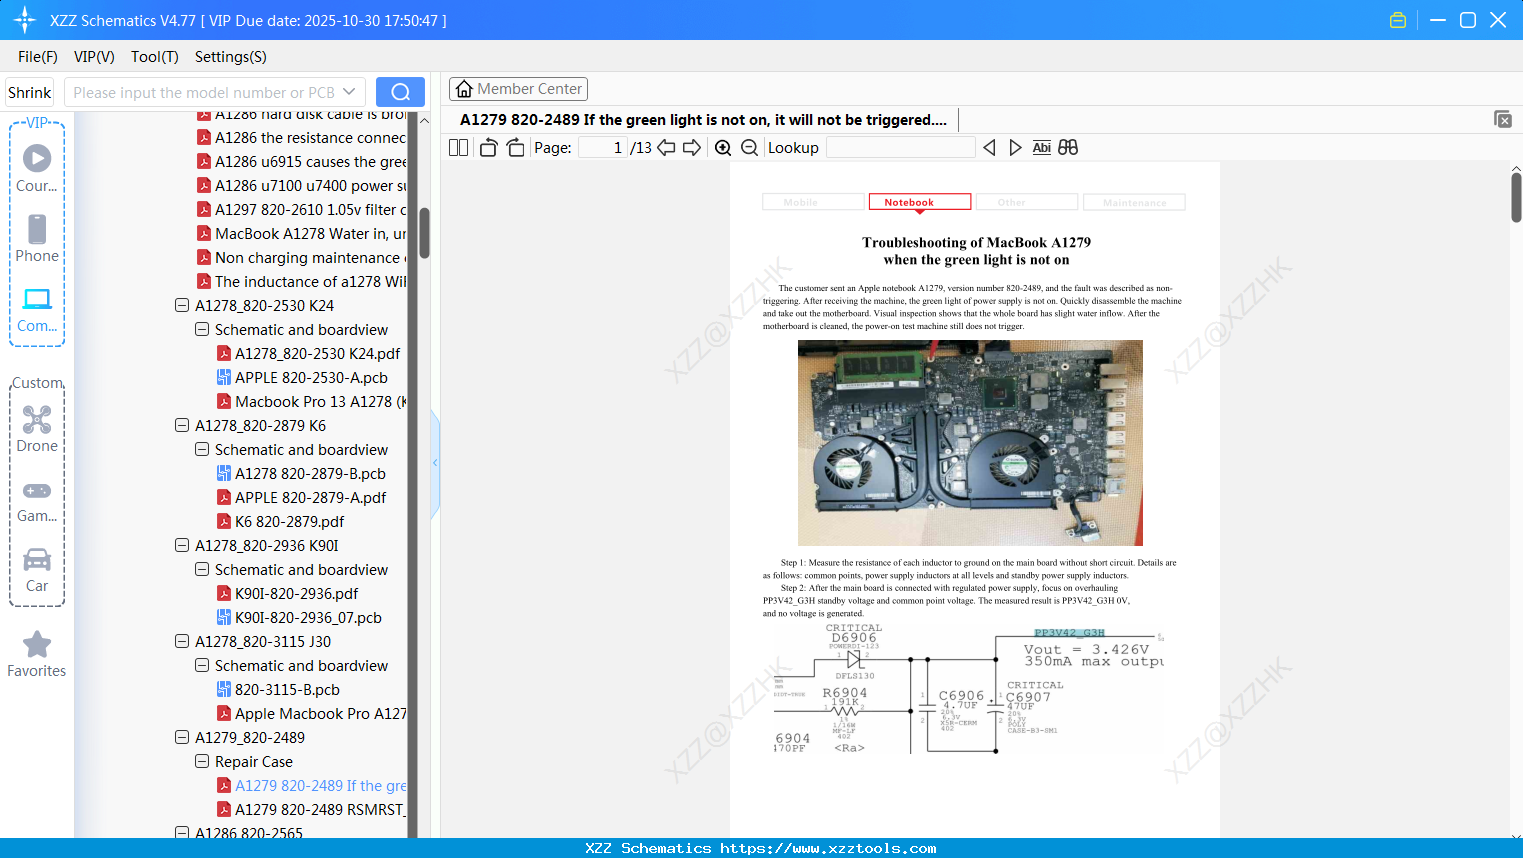1523x858 pixels.
Task: Select 'Non charging maintenance' repair case
Action: [x=301, y=257]
